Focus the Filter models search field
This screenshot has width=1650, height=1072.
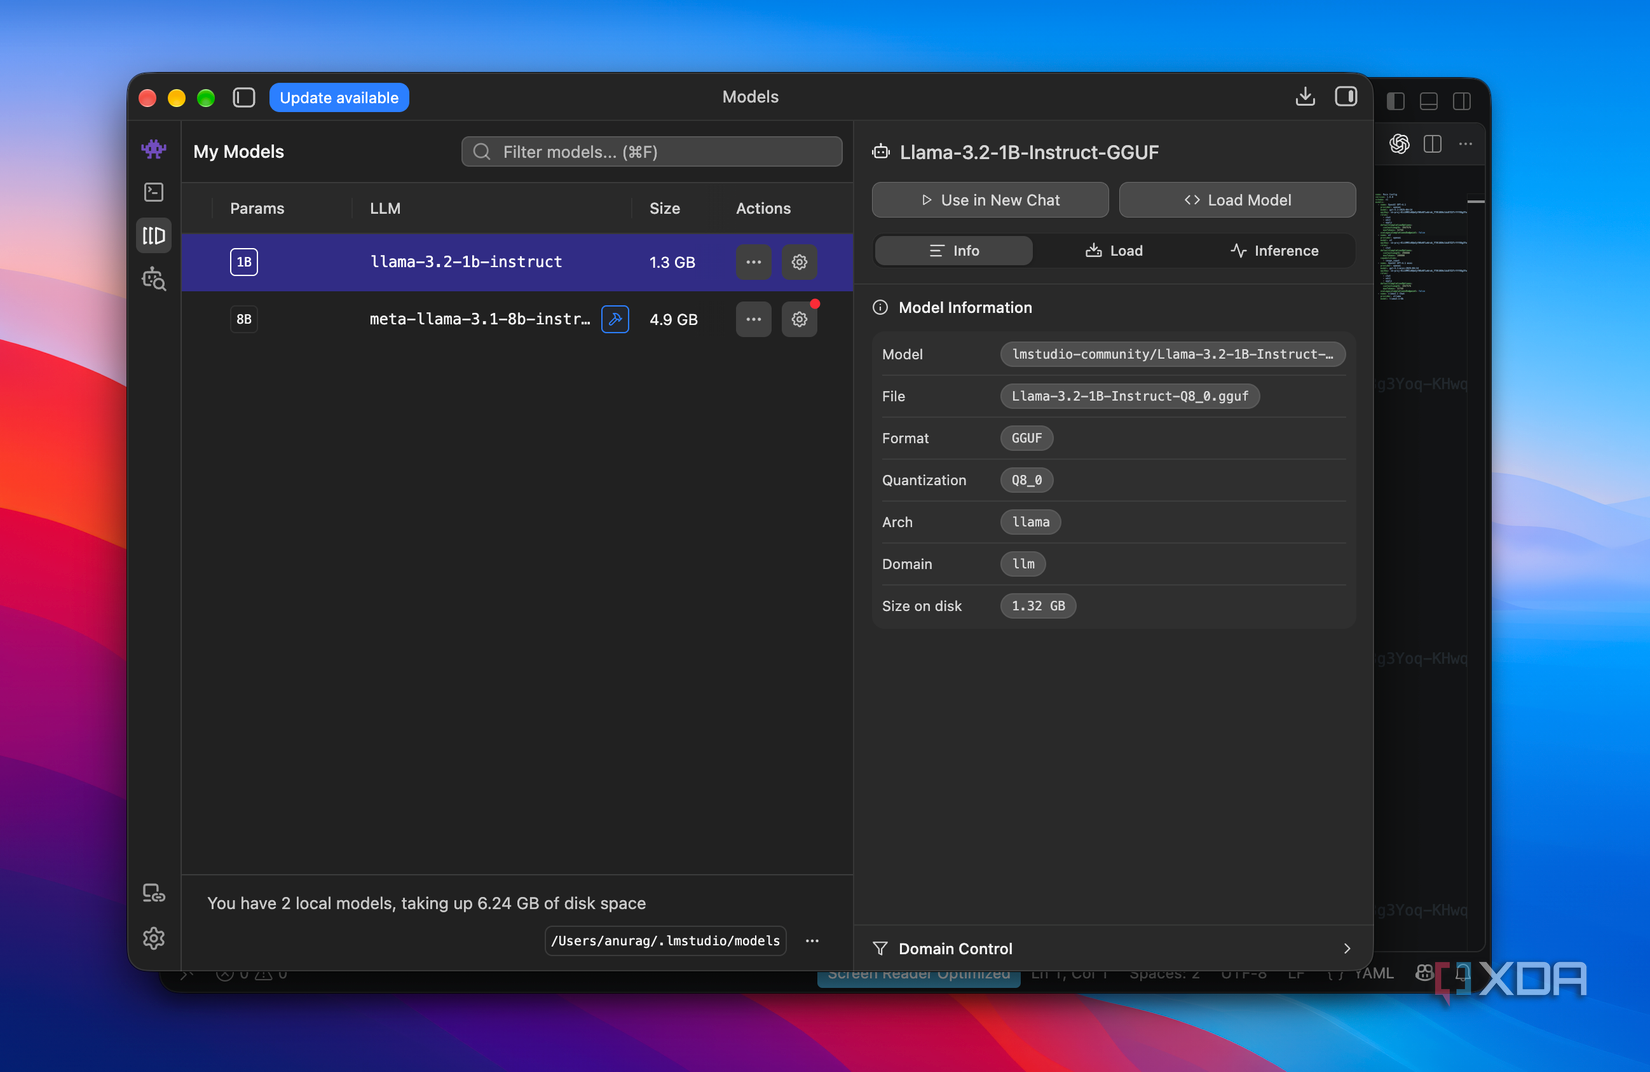click(x=652, y=152)
